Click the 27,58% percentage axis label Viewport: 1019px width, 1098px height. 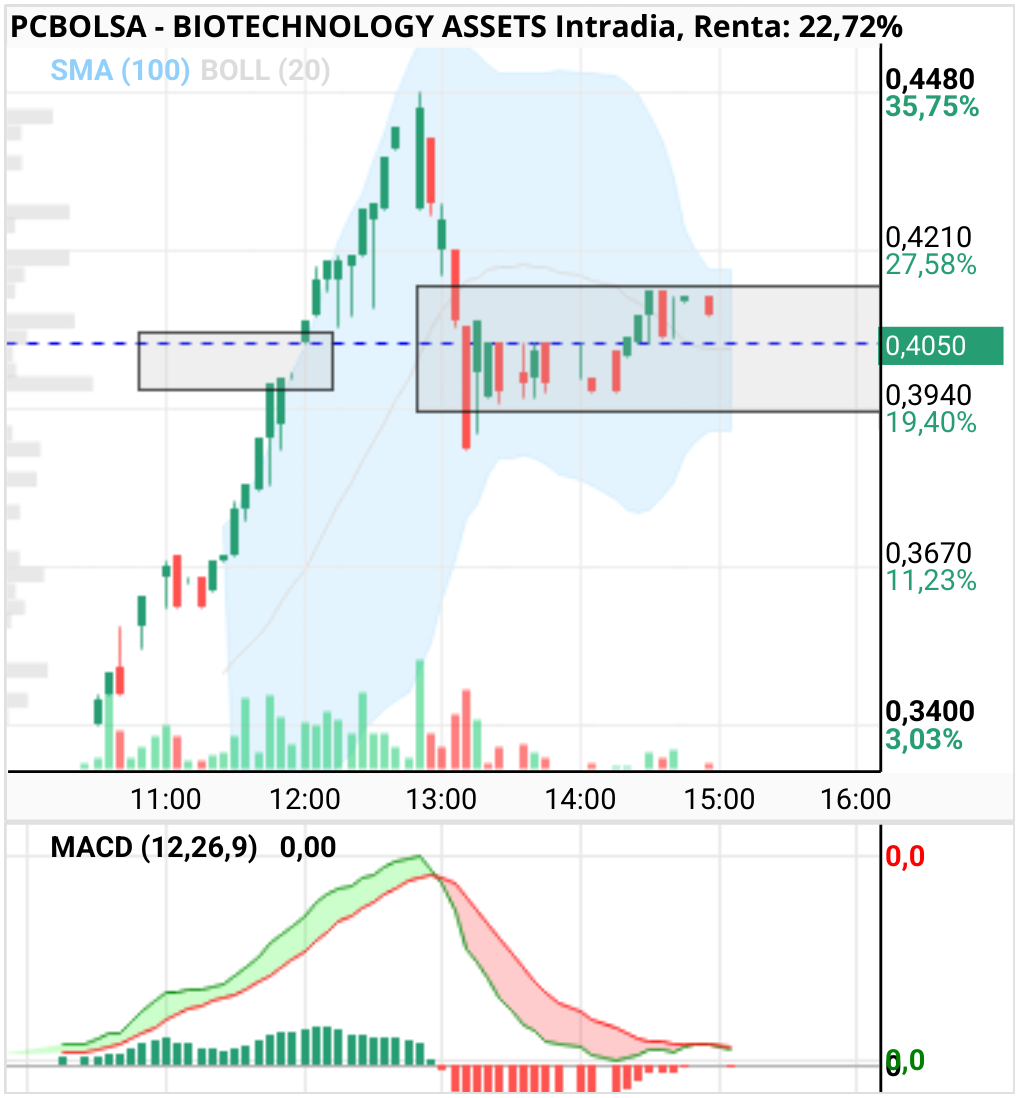(931, 265)
